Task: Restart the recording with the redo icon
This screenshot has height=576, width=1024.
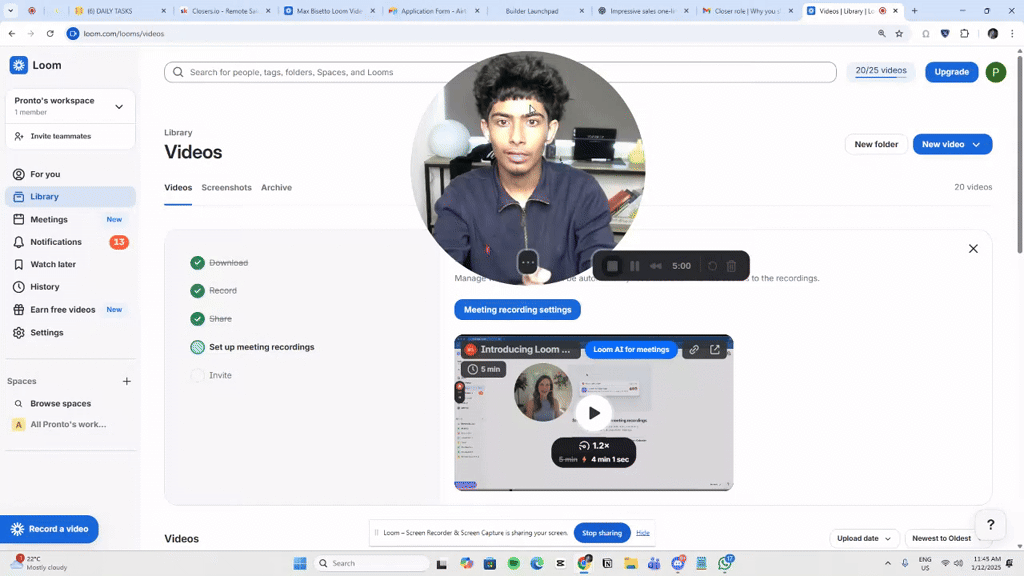Action: pos(712,266)
